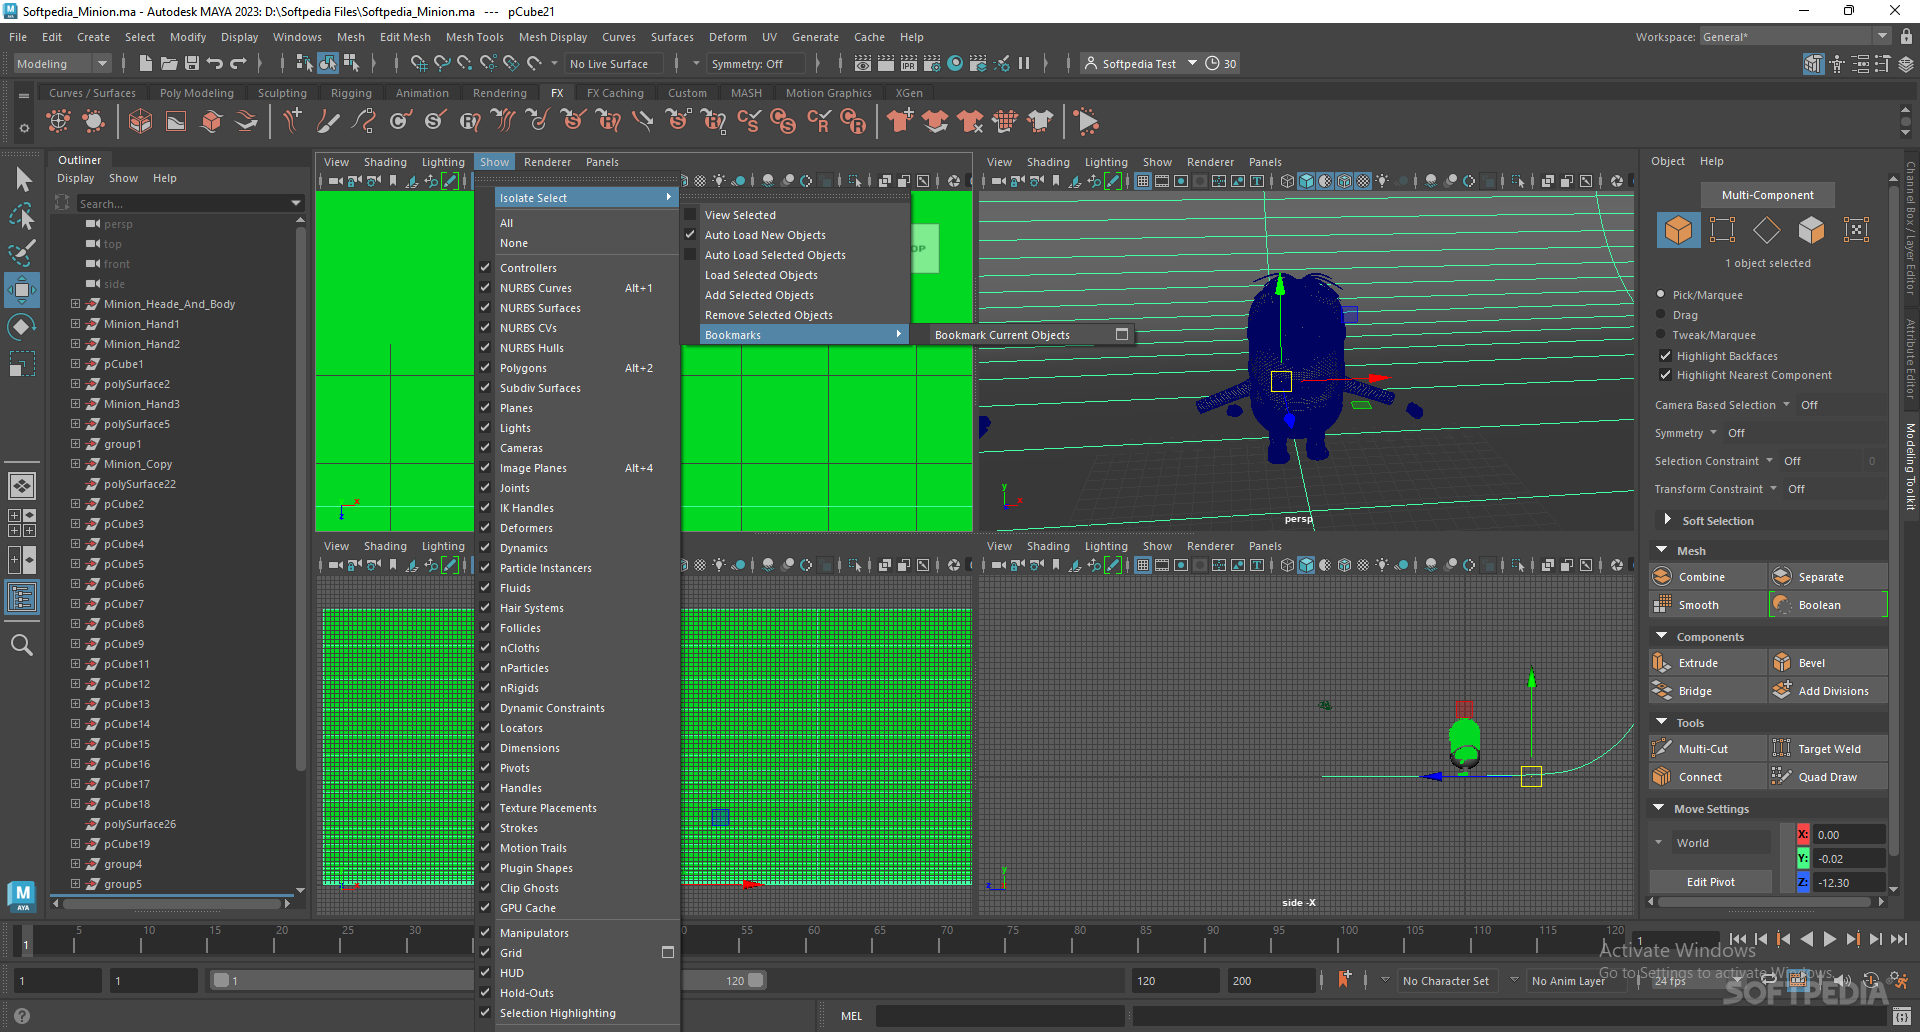Select the arrow Select tool in left toolbox
1920x1032 pixels.
coord(22,179)
